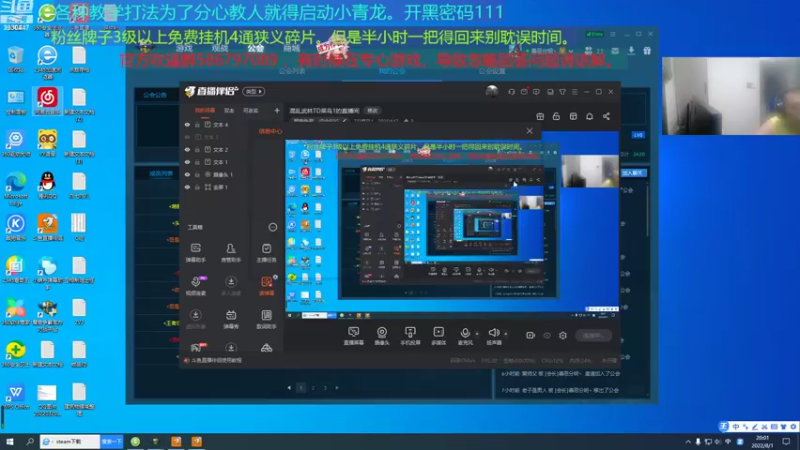Click the 修改 button next to room title
The height and width of the screenshot is (450, 800).
click(x=372, y=111)
